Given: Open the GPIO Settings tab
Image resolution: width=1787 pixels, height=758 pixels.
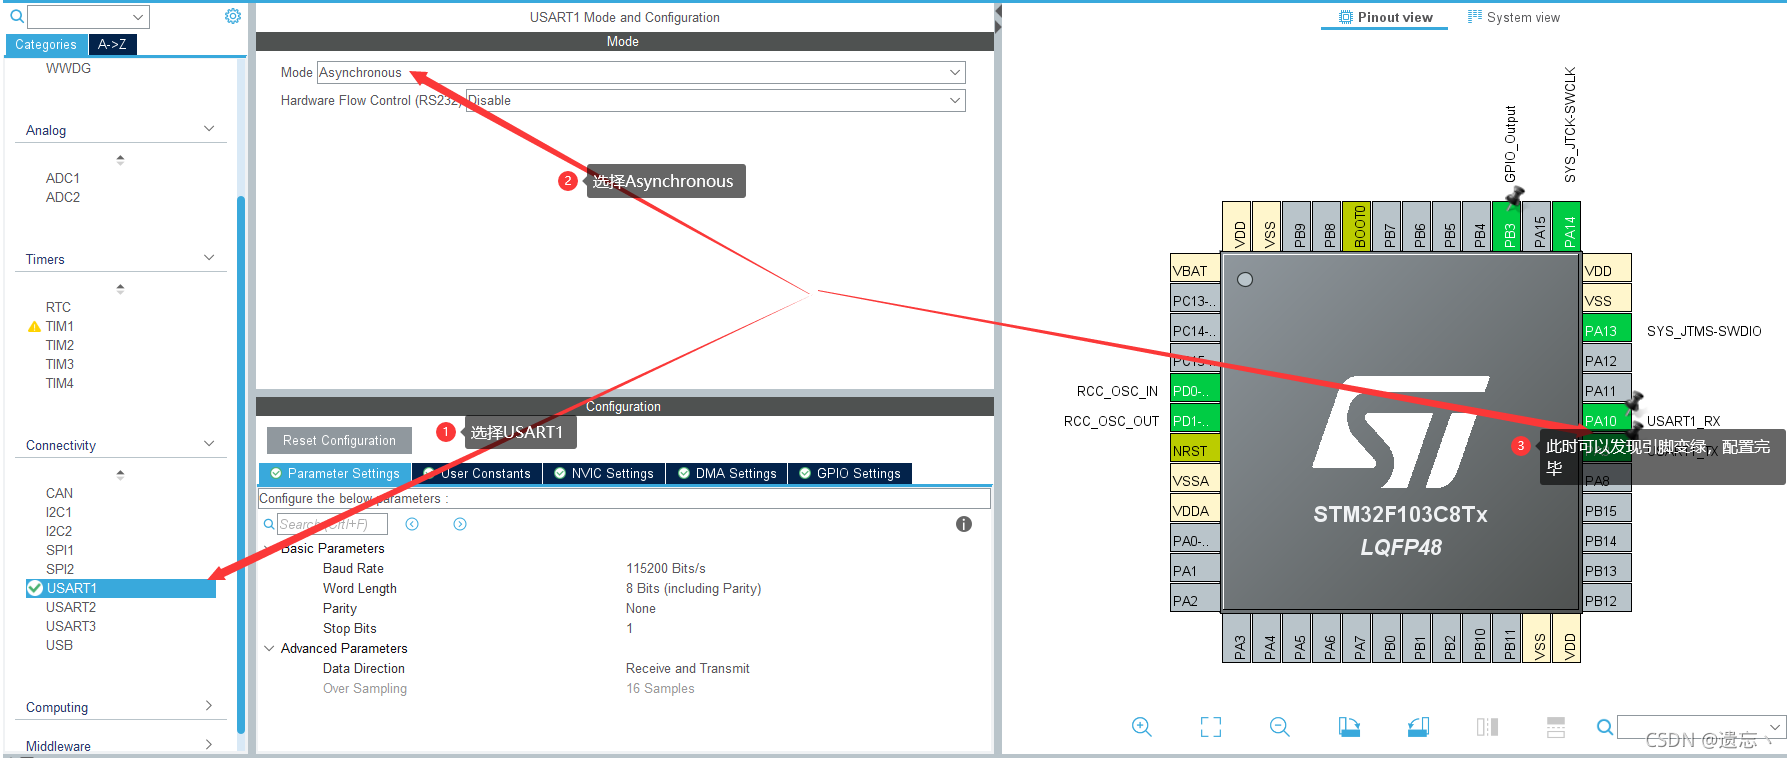Looking at the screenshot, I should (850, 473).
